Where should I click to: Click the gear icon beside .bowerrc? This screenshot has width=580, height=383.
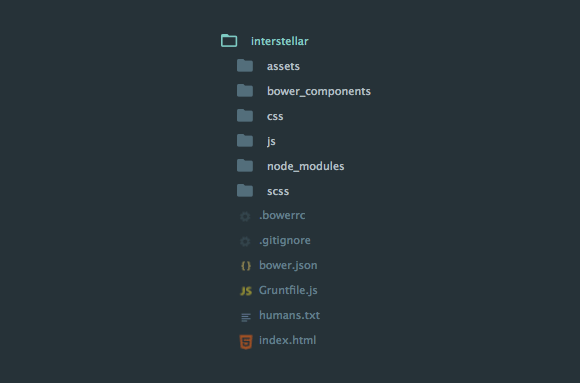point(245,216)
